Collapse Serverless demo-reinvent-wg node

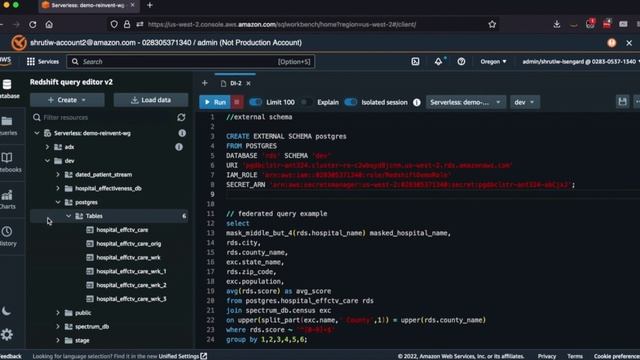pyautogui.click(x=37, y=133)
